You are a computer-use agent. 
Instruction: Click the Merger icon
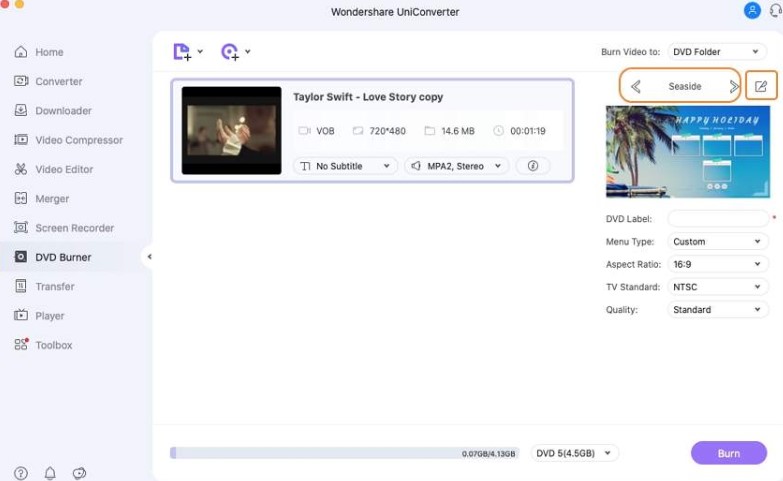point(20,198)
